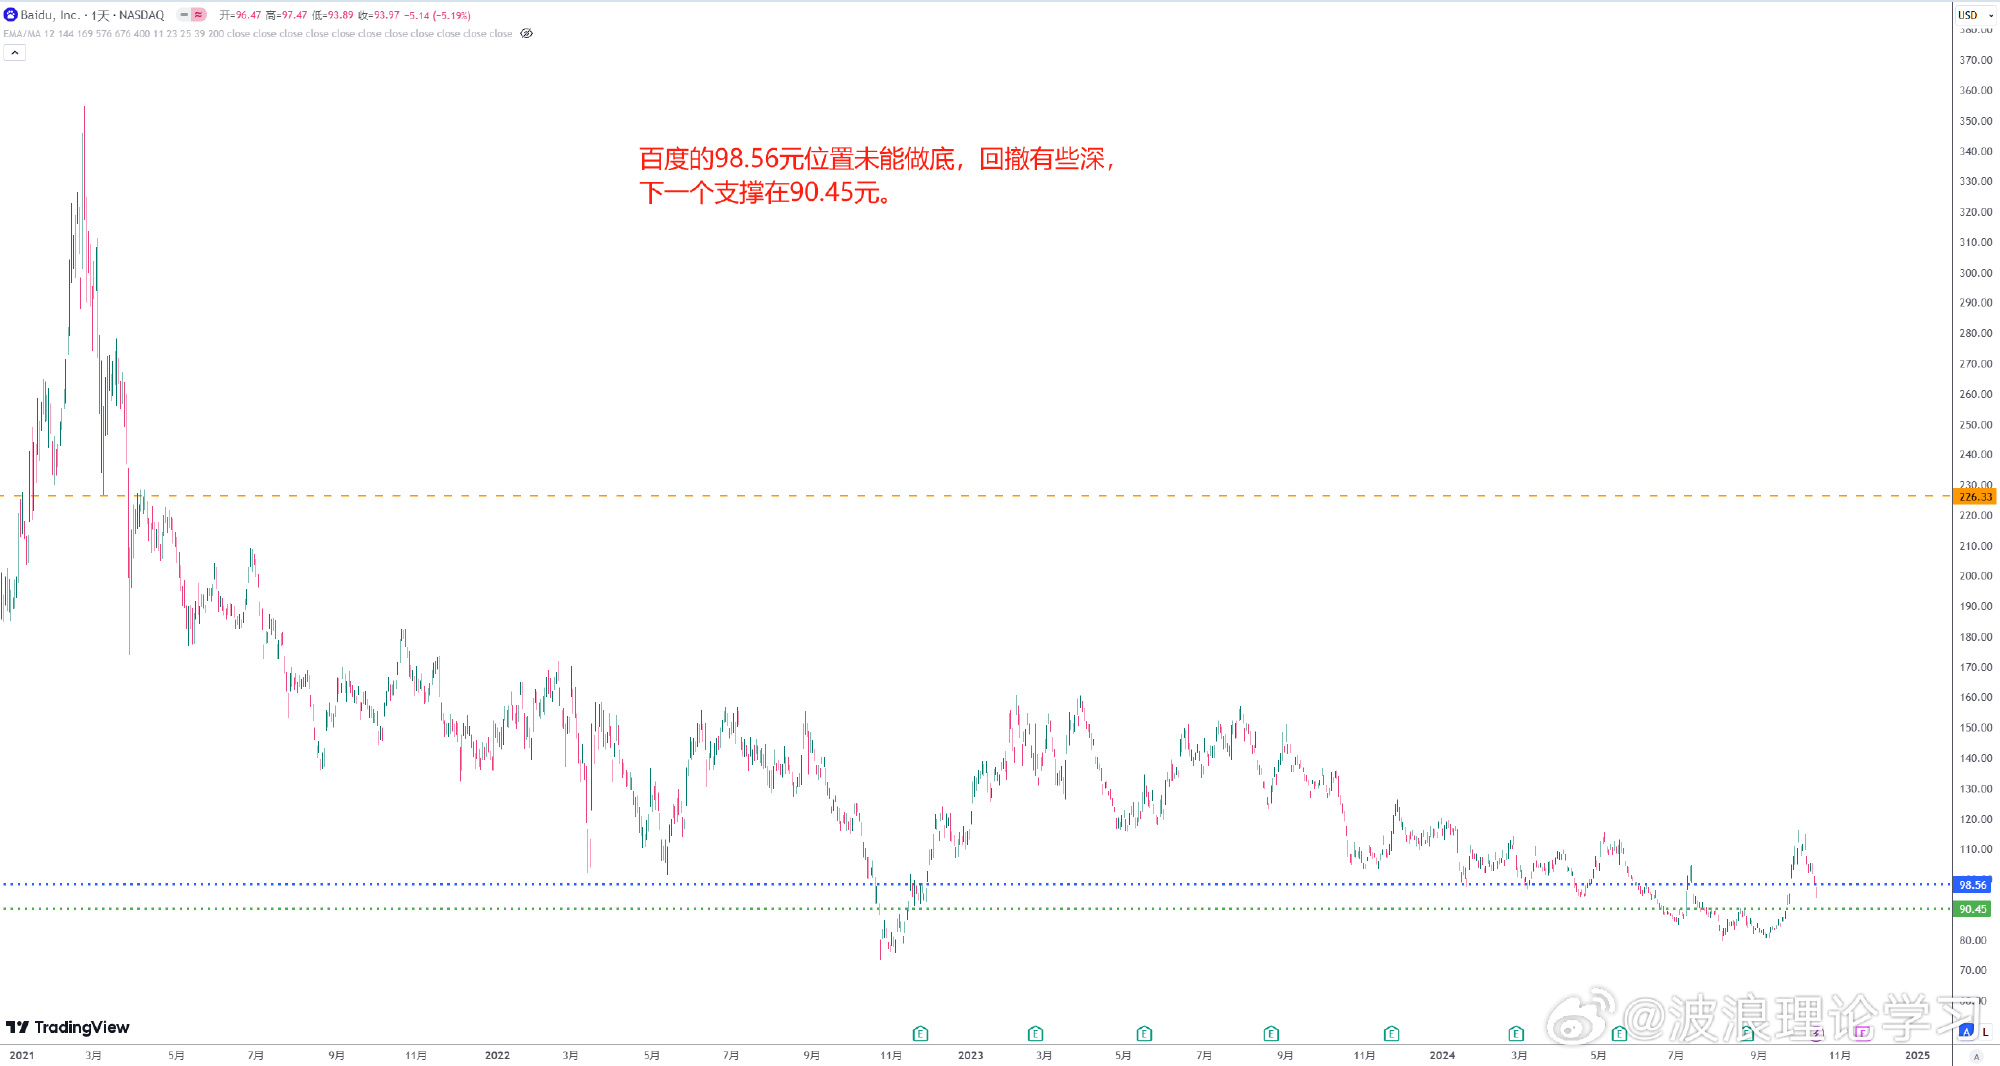Click the 200.00 price axis label

tap(1976, 576)
